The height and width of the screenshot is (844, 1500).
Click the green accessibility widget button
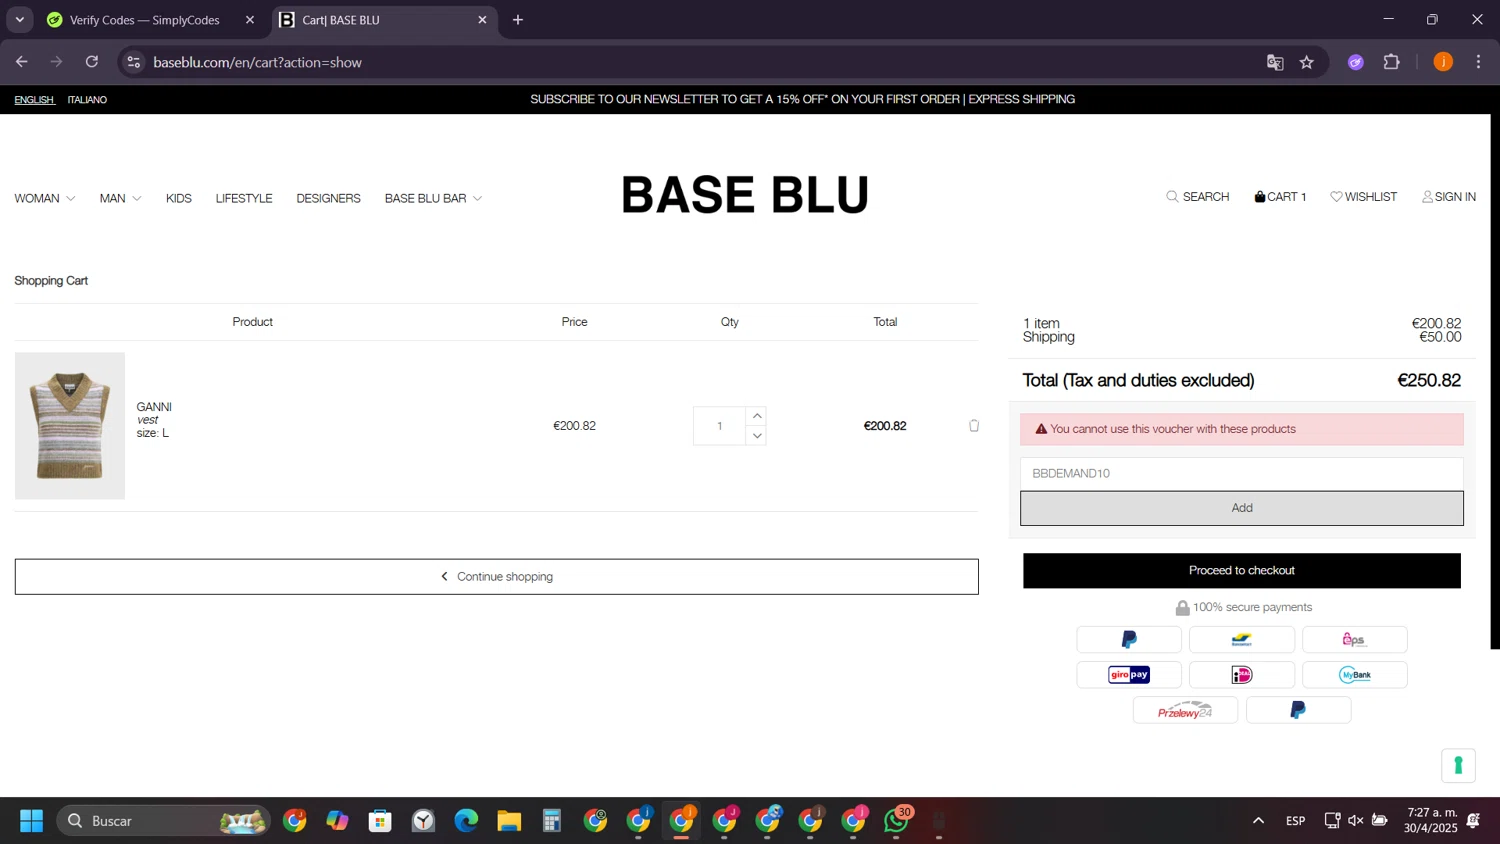[1458, 766]
